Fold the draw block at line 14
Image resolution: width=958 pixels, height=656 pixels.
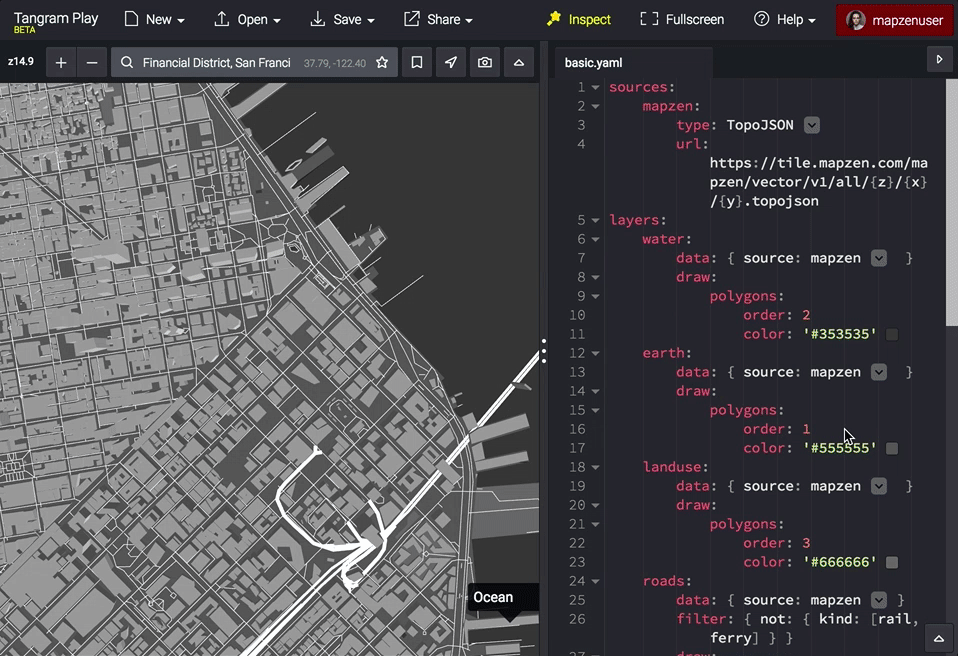[x=596, y=391]
